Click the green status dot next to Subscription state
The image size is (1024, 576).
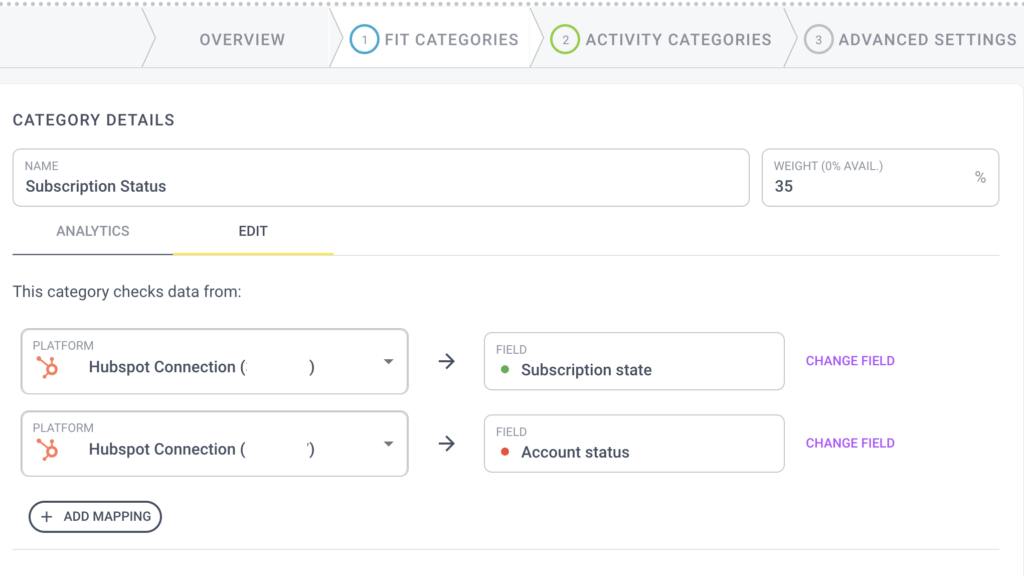[505, 370]
